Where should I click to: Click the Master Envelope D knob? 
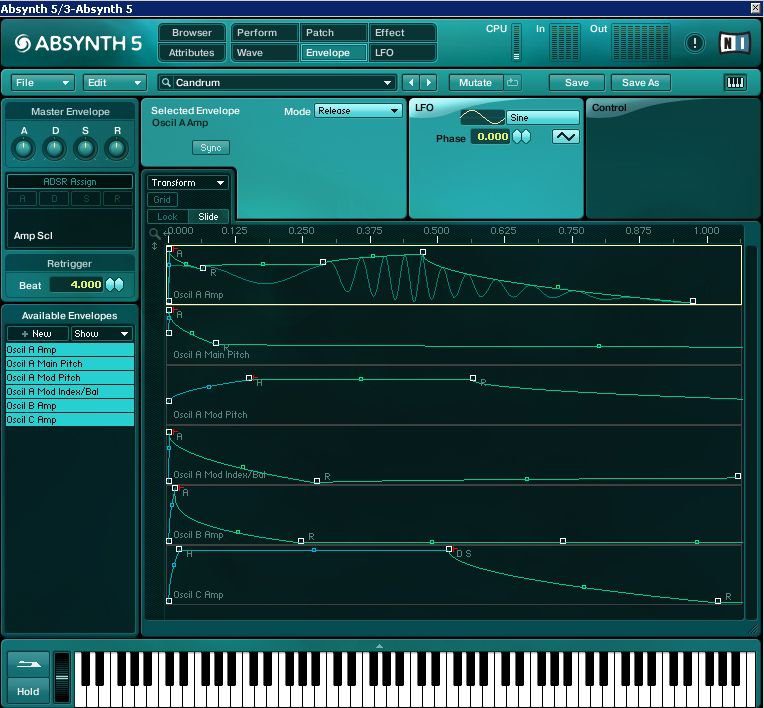tap(55, 148)
